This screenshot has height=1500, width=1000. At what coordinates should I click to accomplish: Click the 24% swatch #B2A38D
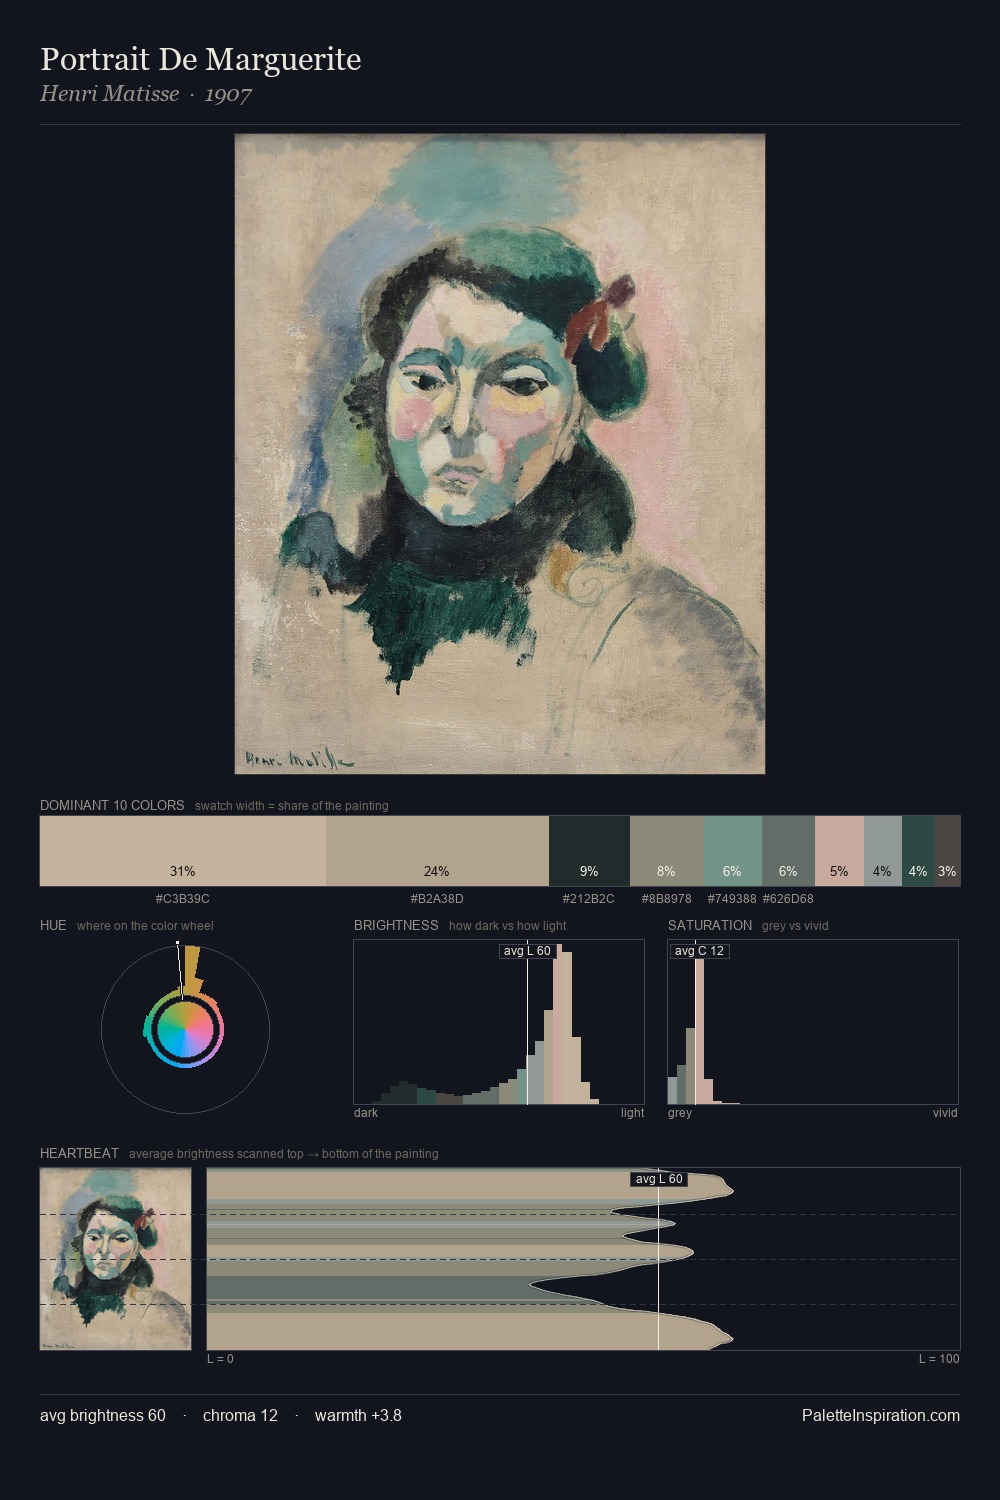[x=437, y=851]
